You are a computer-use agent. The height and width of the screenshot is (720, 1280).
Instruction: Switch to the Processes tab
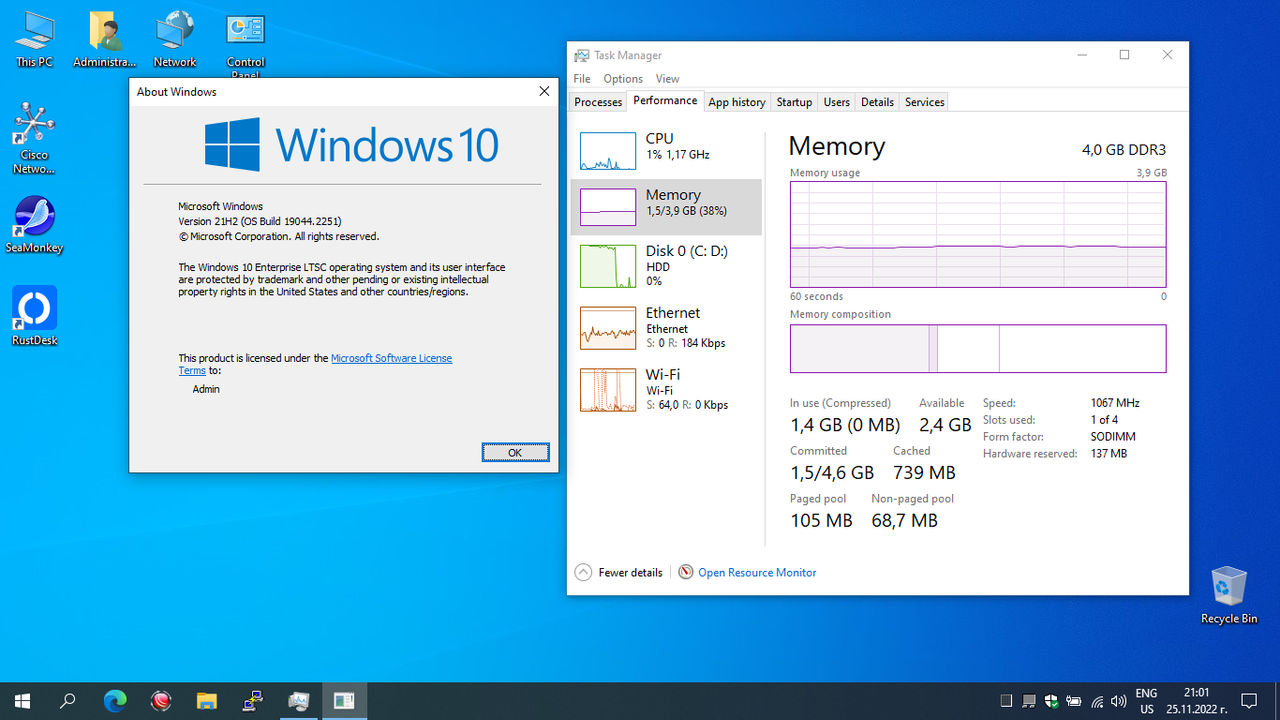click(x=598, y=102)
